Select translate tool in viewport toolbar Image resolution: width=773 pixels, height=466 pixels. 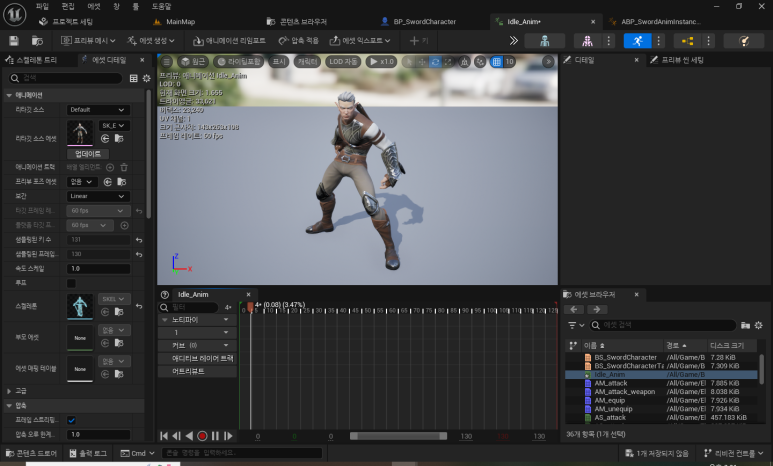422,62
